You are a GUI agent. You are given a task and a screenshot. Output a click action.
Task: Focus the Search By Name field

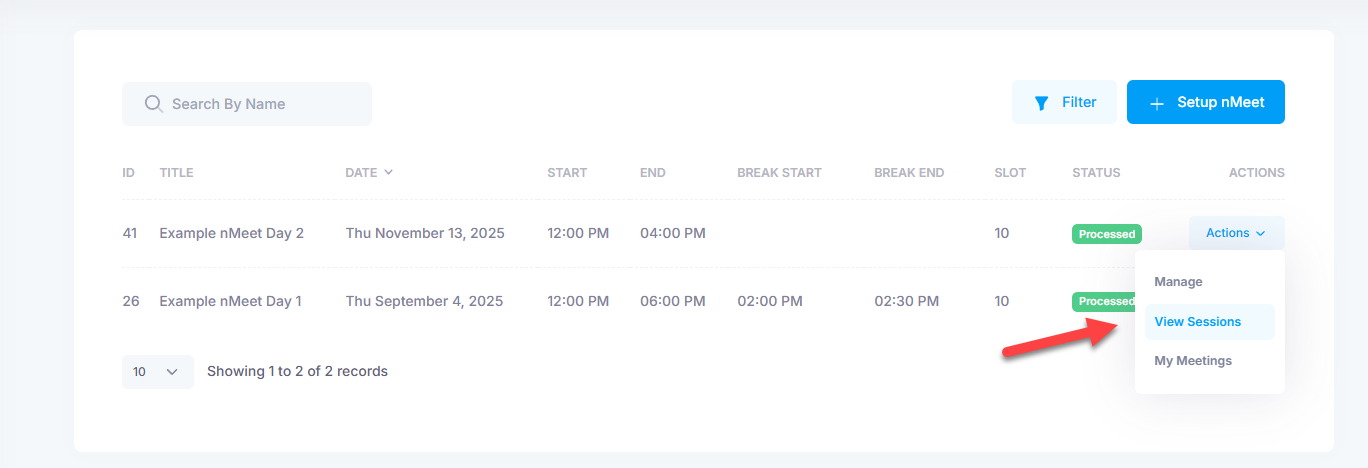260,104
